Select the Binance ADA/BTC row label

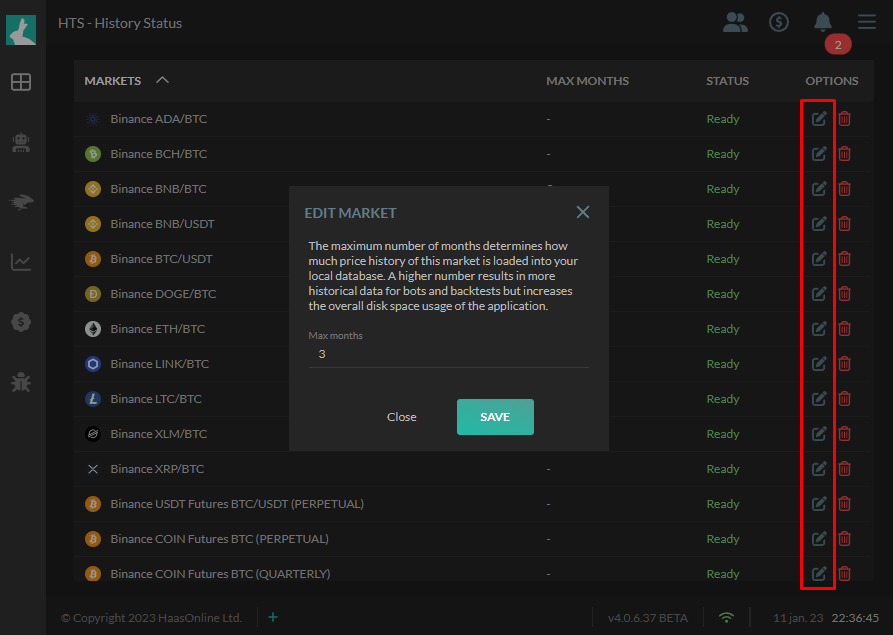point(158,118)
